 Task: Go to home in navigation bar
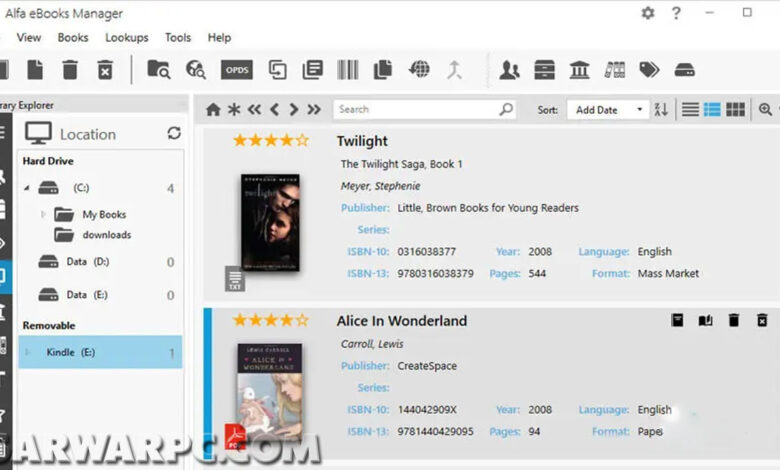(213, 109)
